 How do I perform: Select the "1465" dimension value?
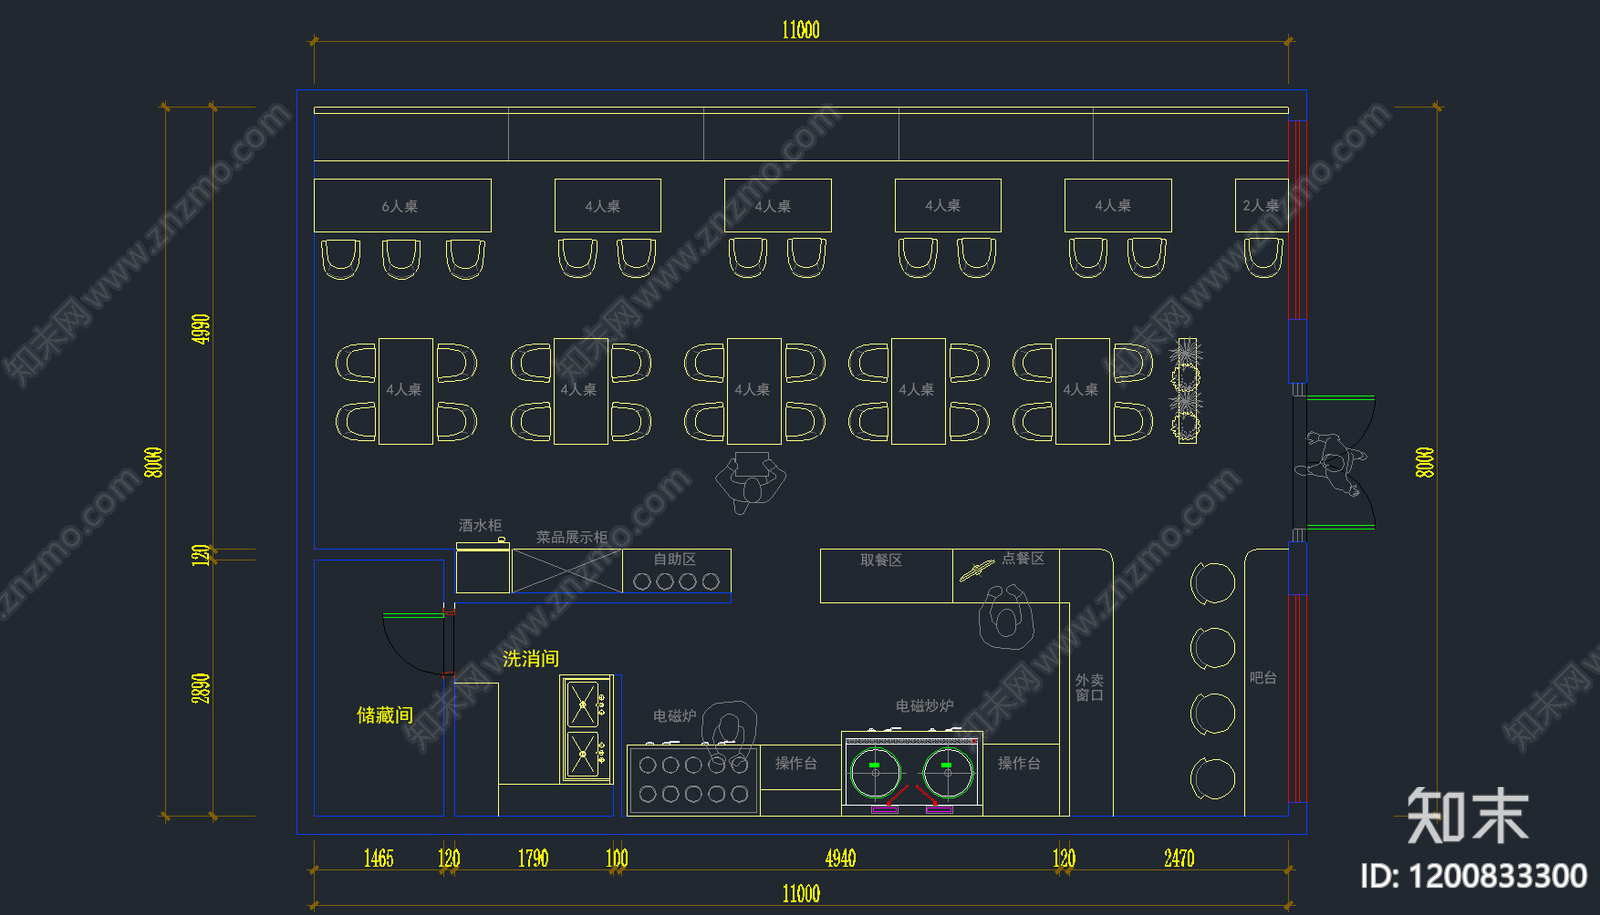[x=378, y=858]
